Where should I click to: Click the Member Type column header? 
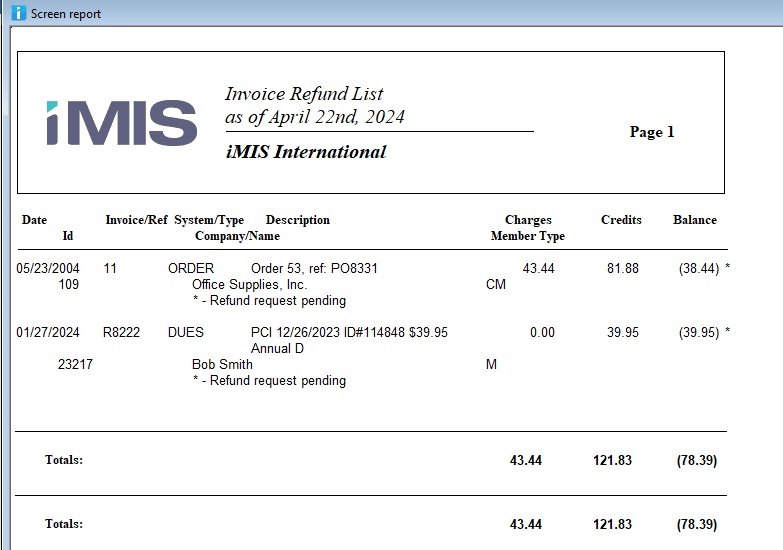tap(527, 236)
